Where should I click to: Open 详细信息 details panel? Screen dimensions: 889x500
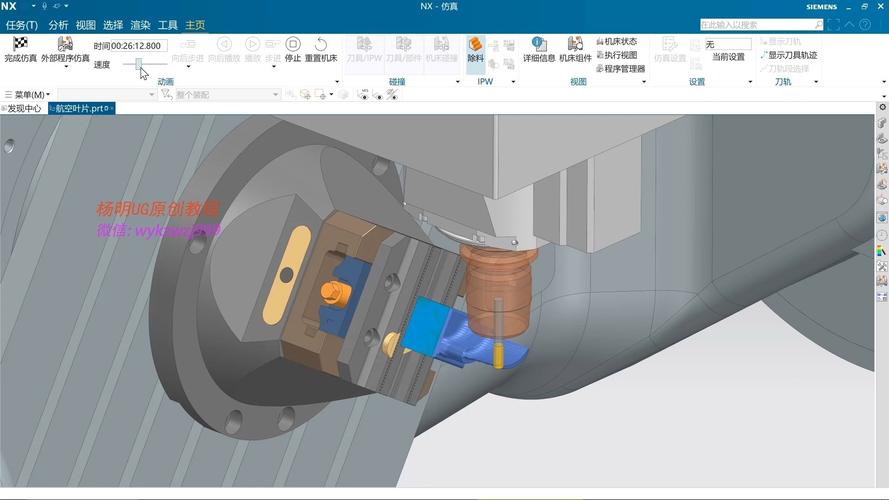(x=539, y=50)
